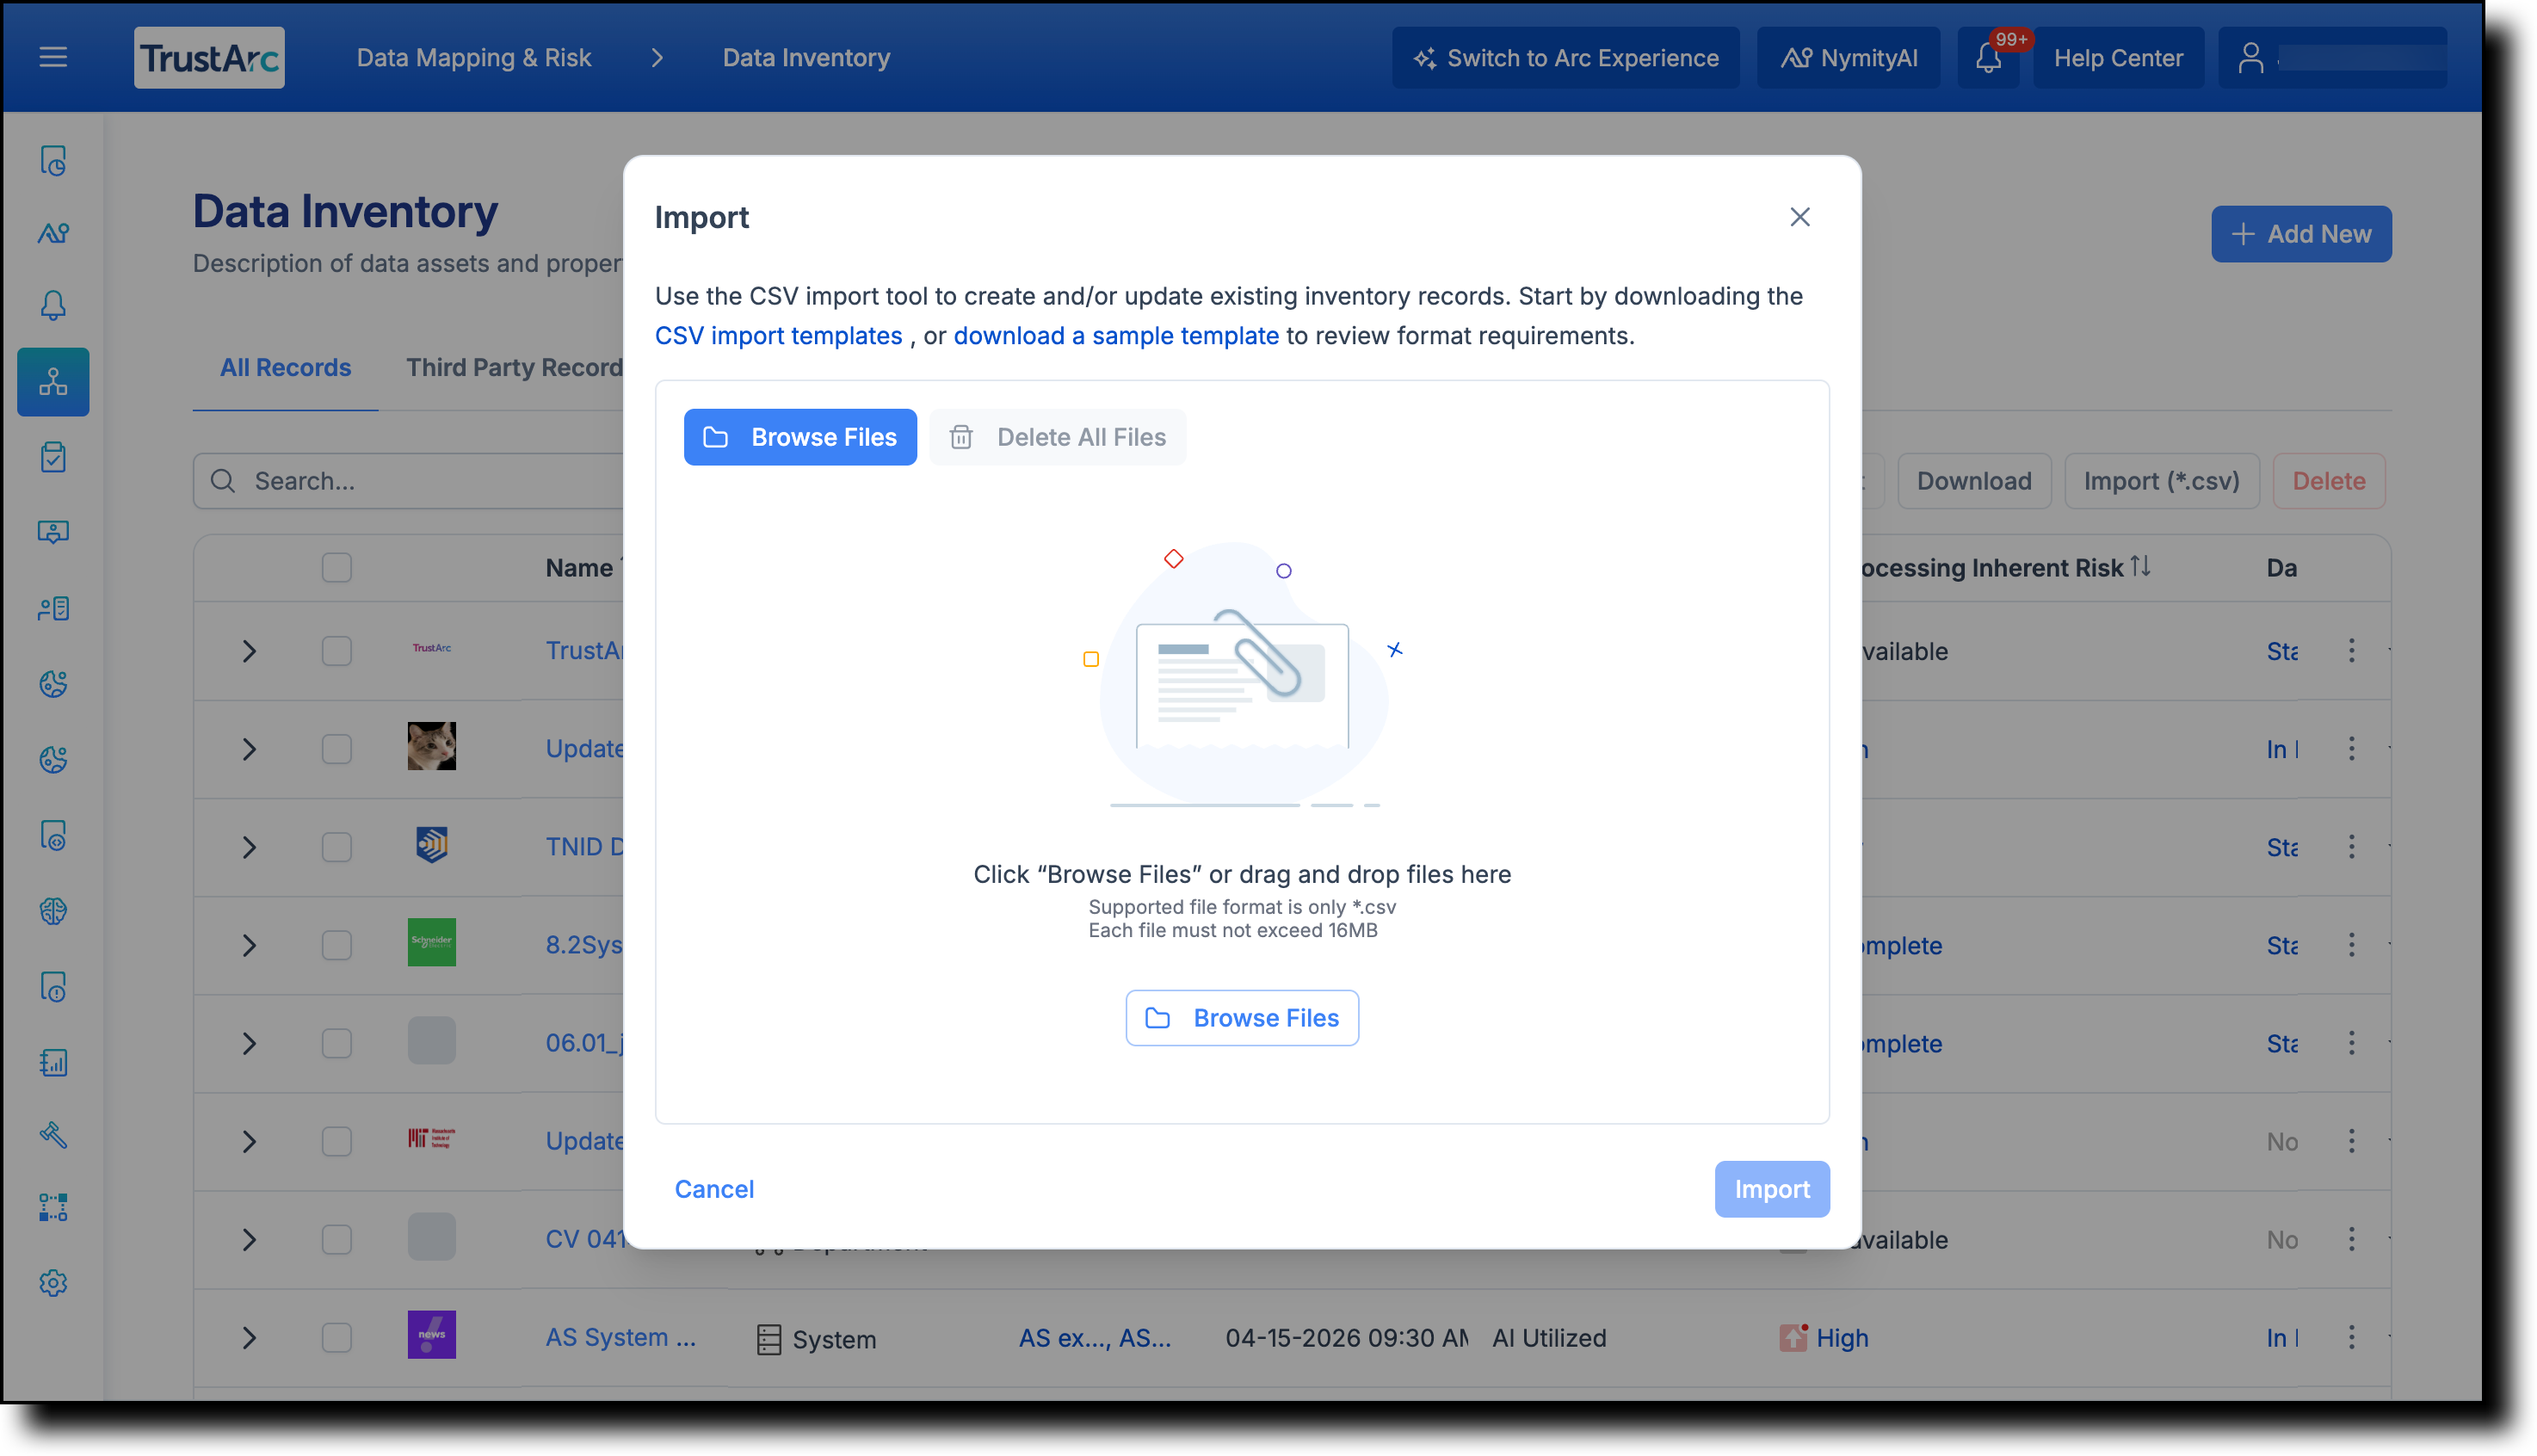Click the NymityAI header button
The height and width of the screenshot is (1456, 2537).
(x=1849, y=57)
